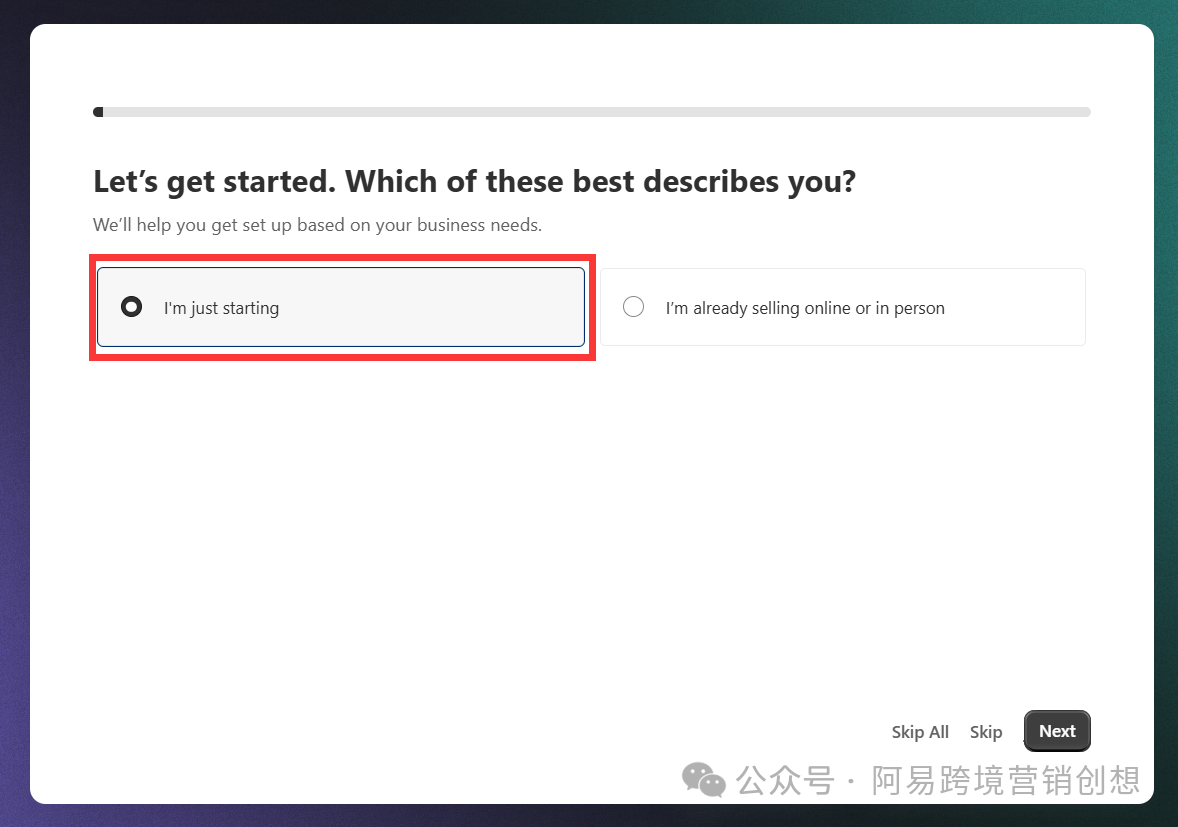
Task: Click the purple gradient background outside the dialog
Action: (x=14, y=600)
